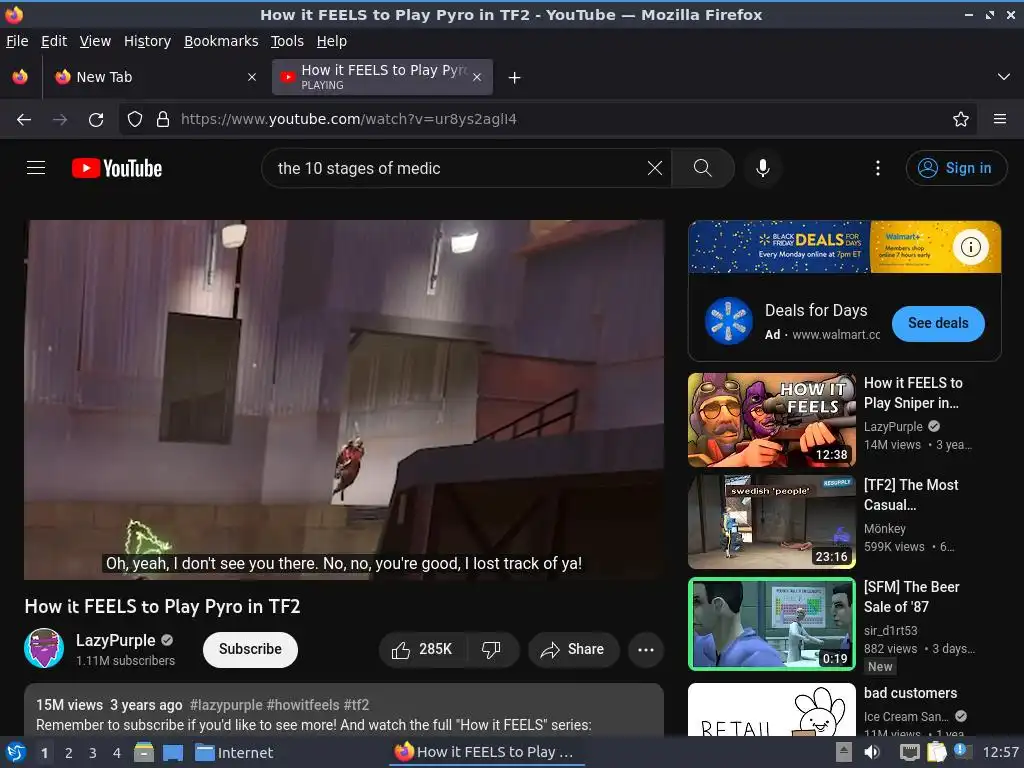Open the Bookmarks menu
Screen dimensions: 1024x768
point(221,41)
